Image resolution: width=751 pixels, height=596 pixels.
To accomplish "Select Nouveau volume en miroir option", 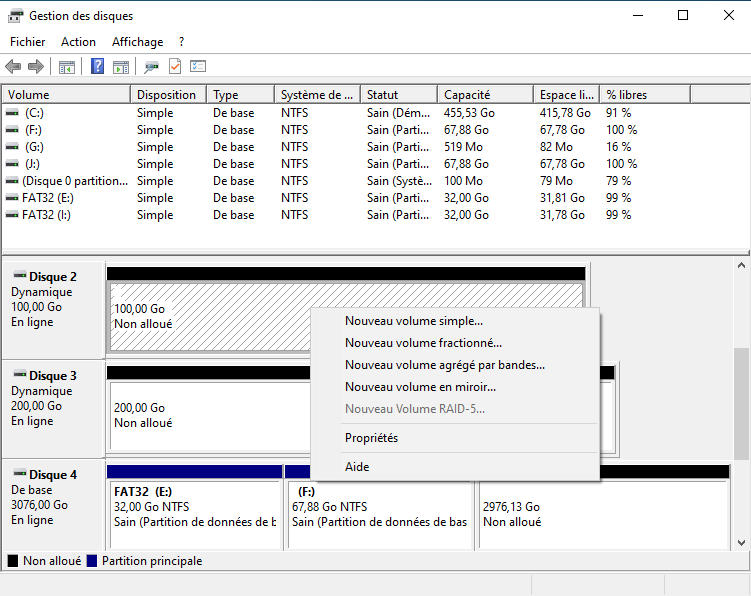I will 420,387.
